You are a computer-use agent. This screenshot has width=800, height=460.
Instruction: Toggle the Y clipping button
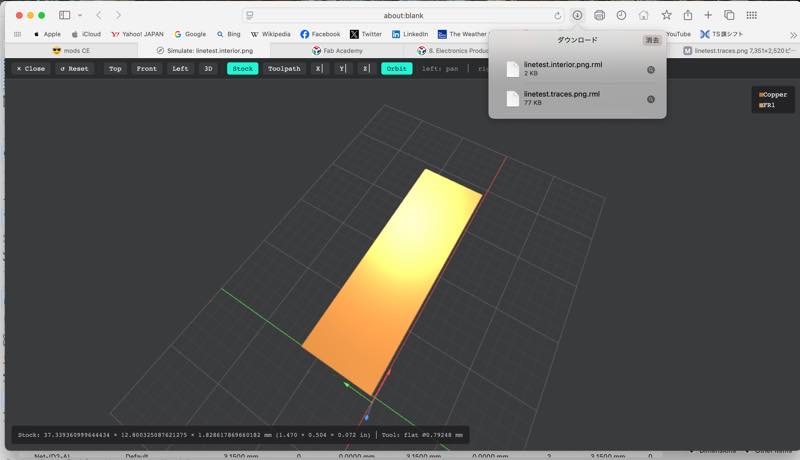(x=342, y=68)
